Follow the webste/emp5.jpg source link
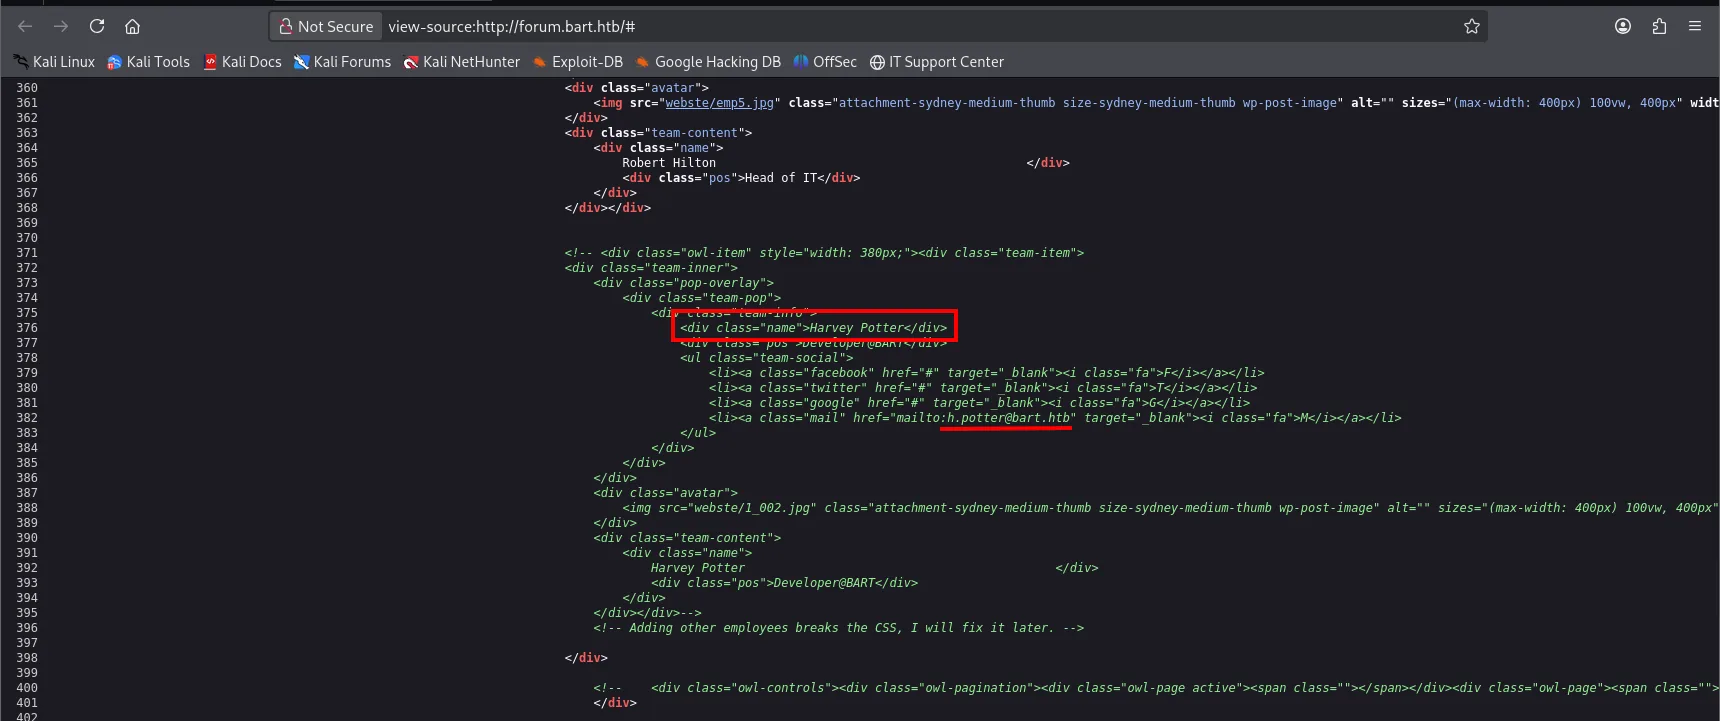The width and height of the screenshot is (1720, 721). (x=719, y=103)
